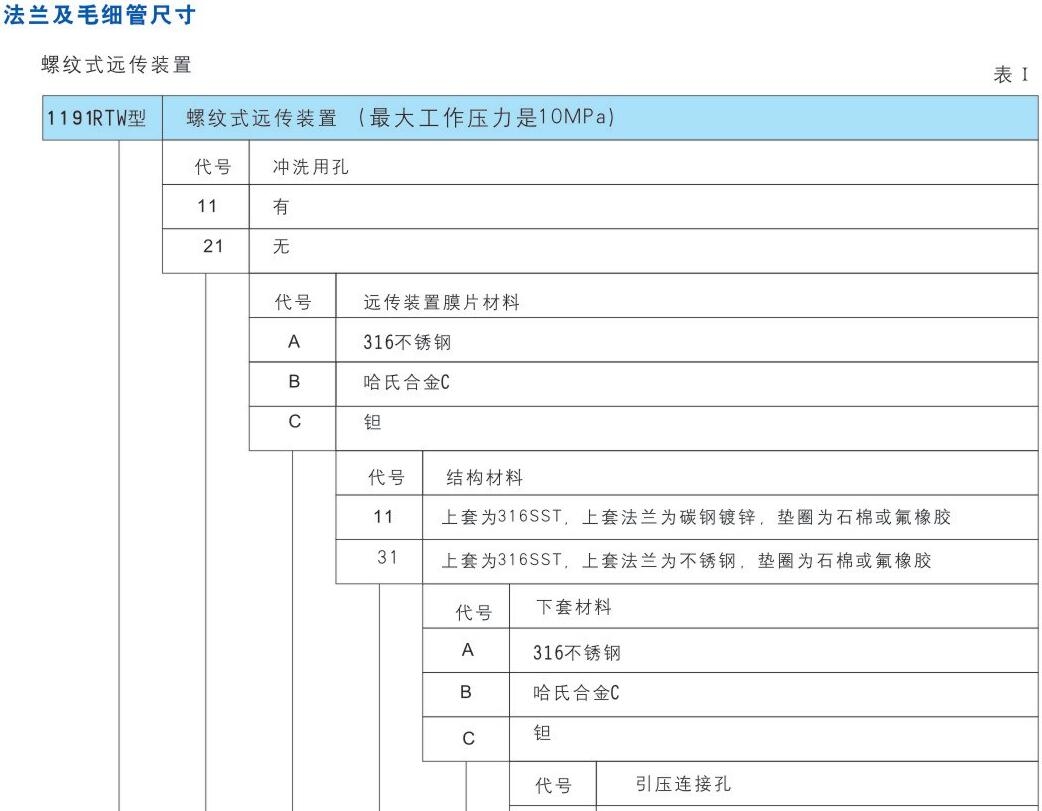This screenshot has width=1042, height=811.
Task: Select the 有 option for flushing hole
Action: (x=281, y=207)
